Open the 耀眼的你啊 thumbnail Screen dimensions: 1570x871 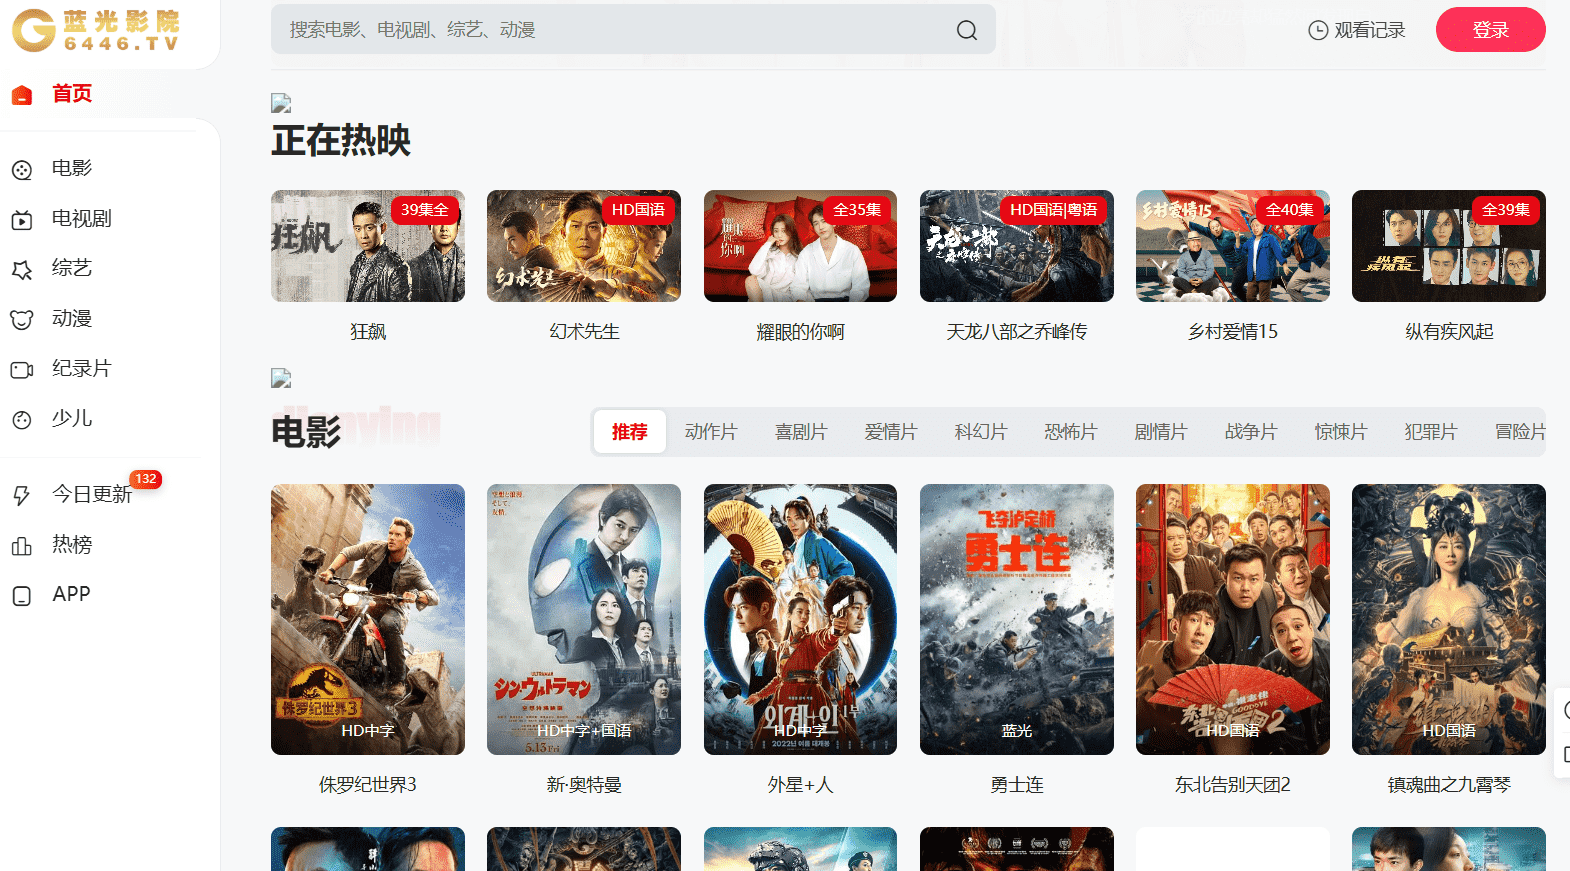(x=800, y=246)
